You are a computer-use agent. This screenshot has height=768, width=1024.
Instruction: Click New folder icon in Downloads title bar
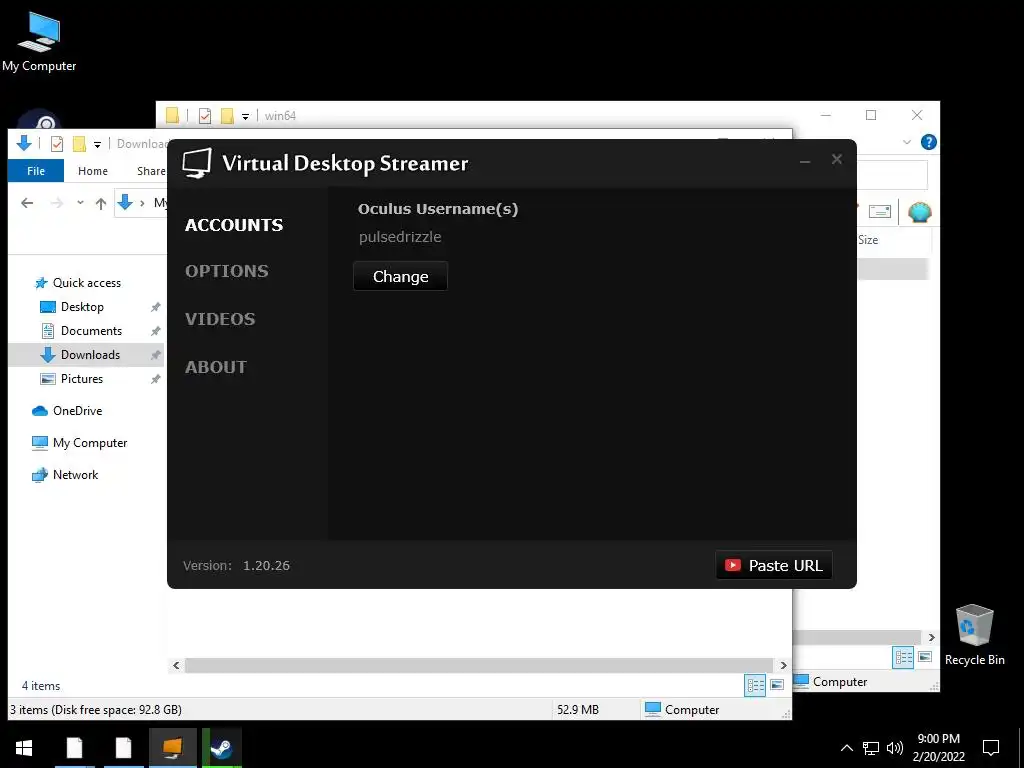click(x=79, y=144)
